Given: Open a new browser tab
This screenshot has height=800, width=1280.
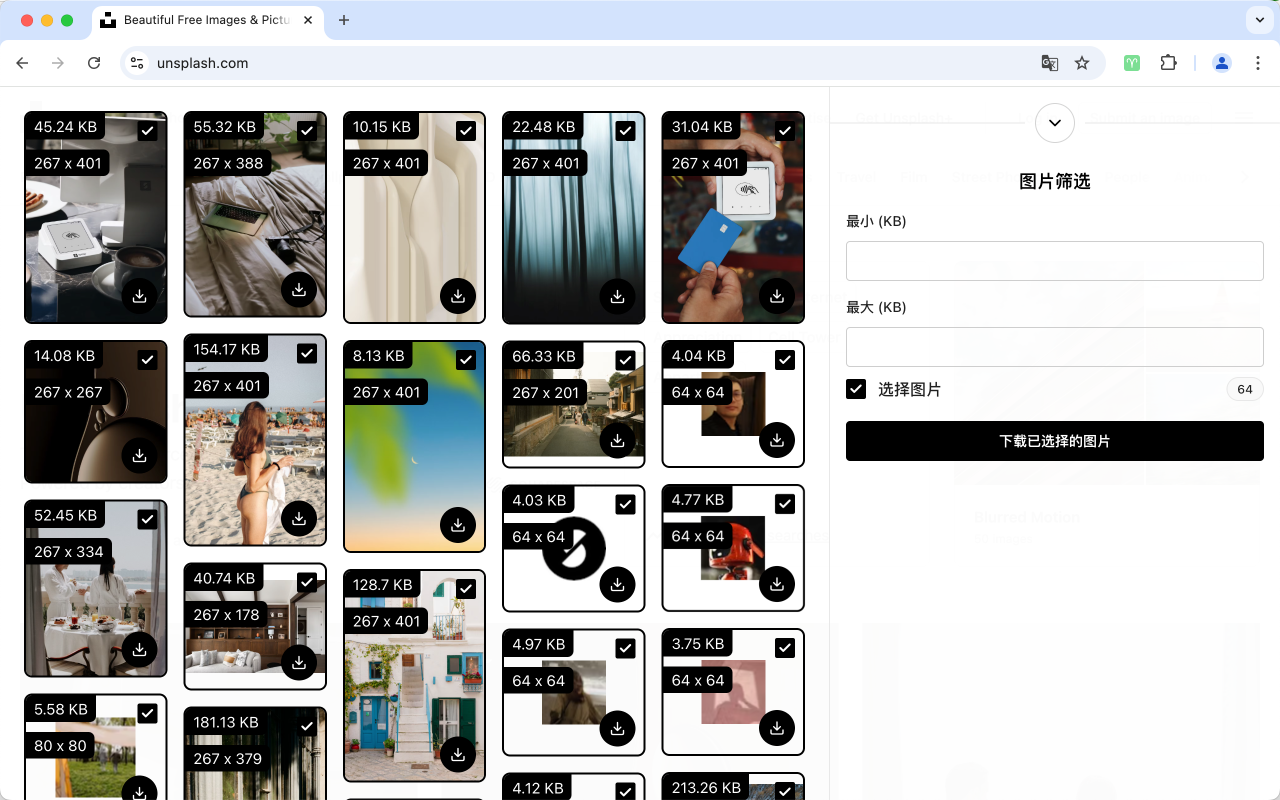Looking at the screenshot, I should coord(344,20).
